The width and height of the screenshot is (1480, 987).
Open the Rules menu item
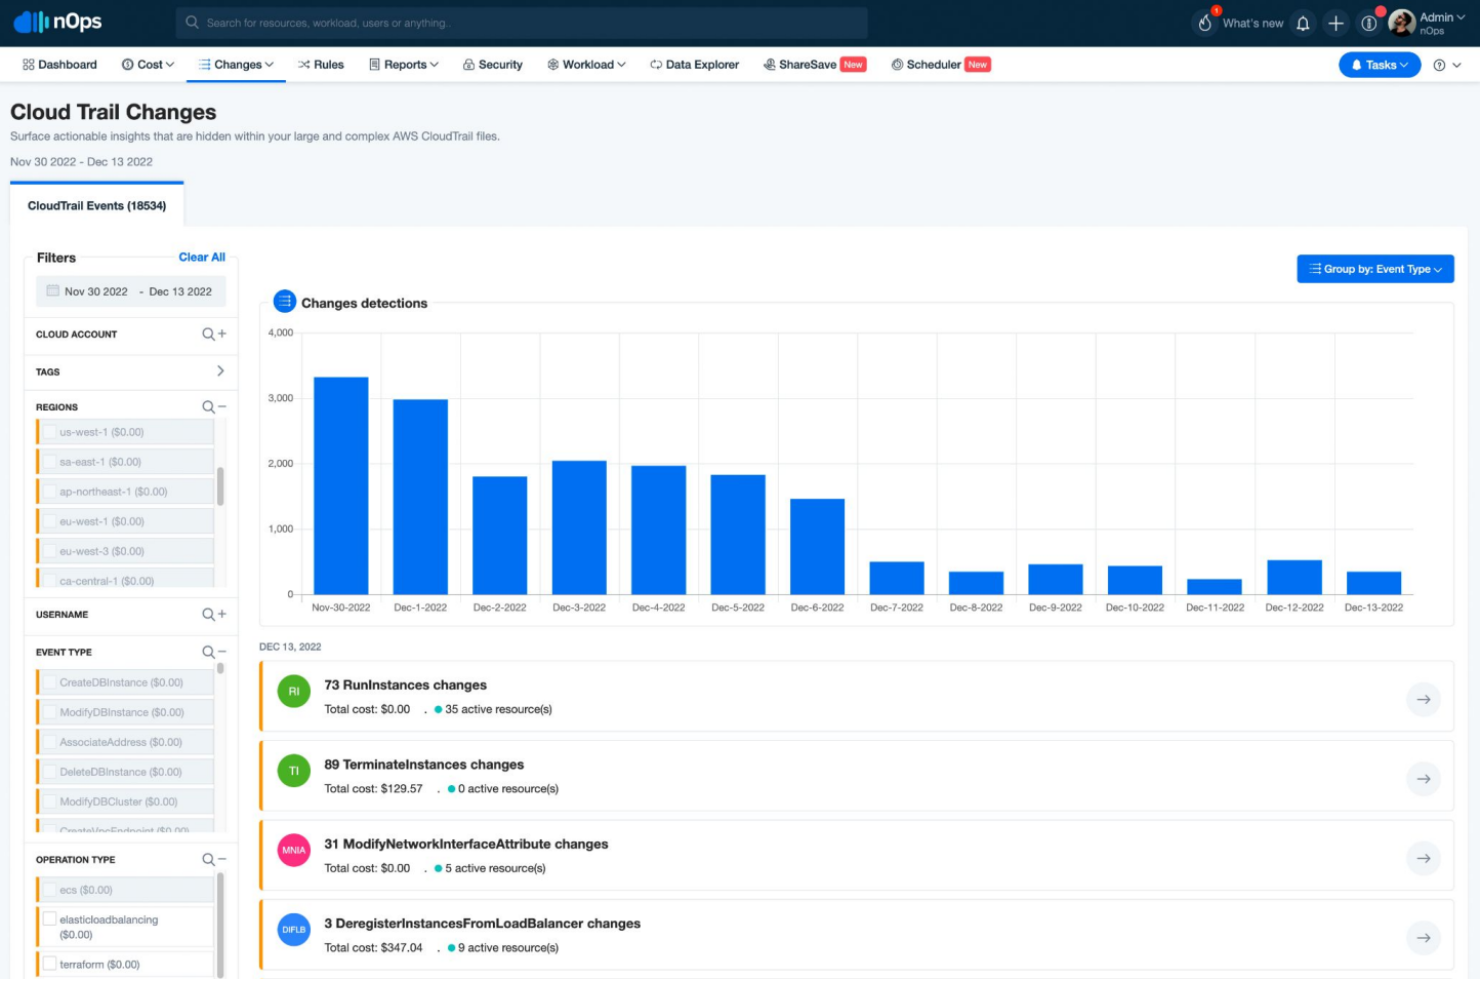(x=321, y=65)
